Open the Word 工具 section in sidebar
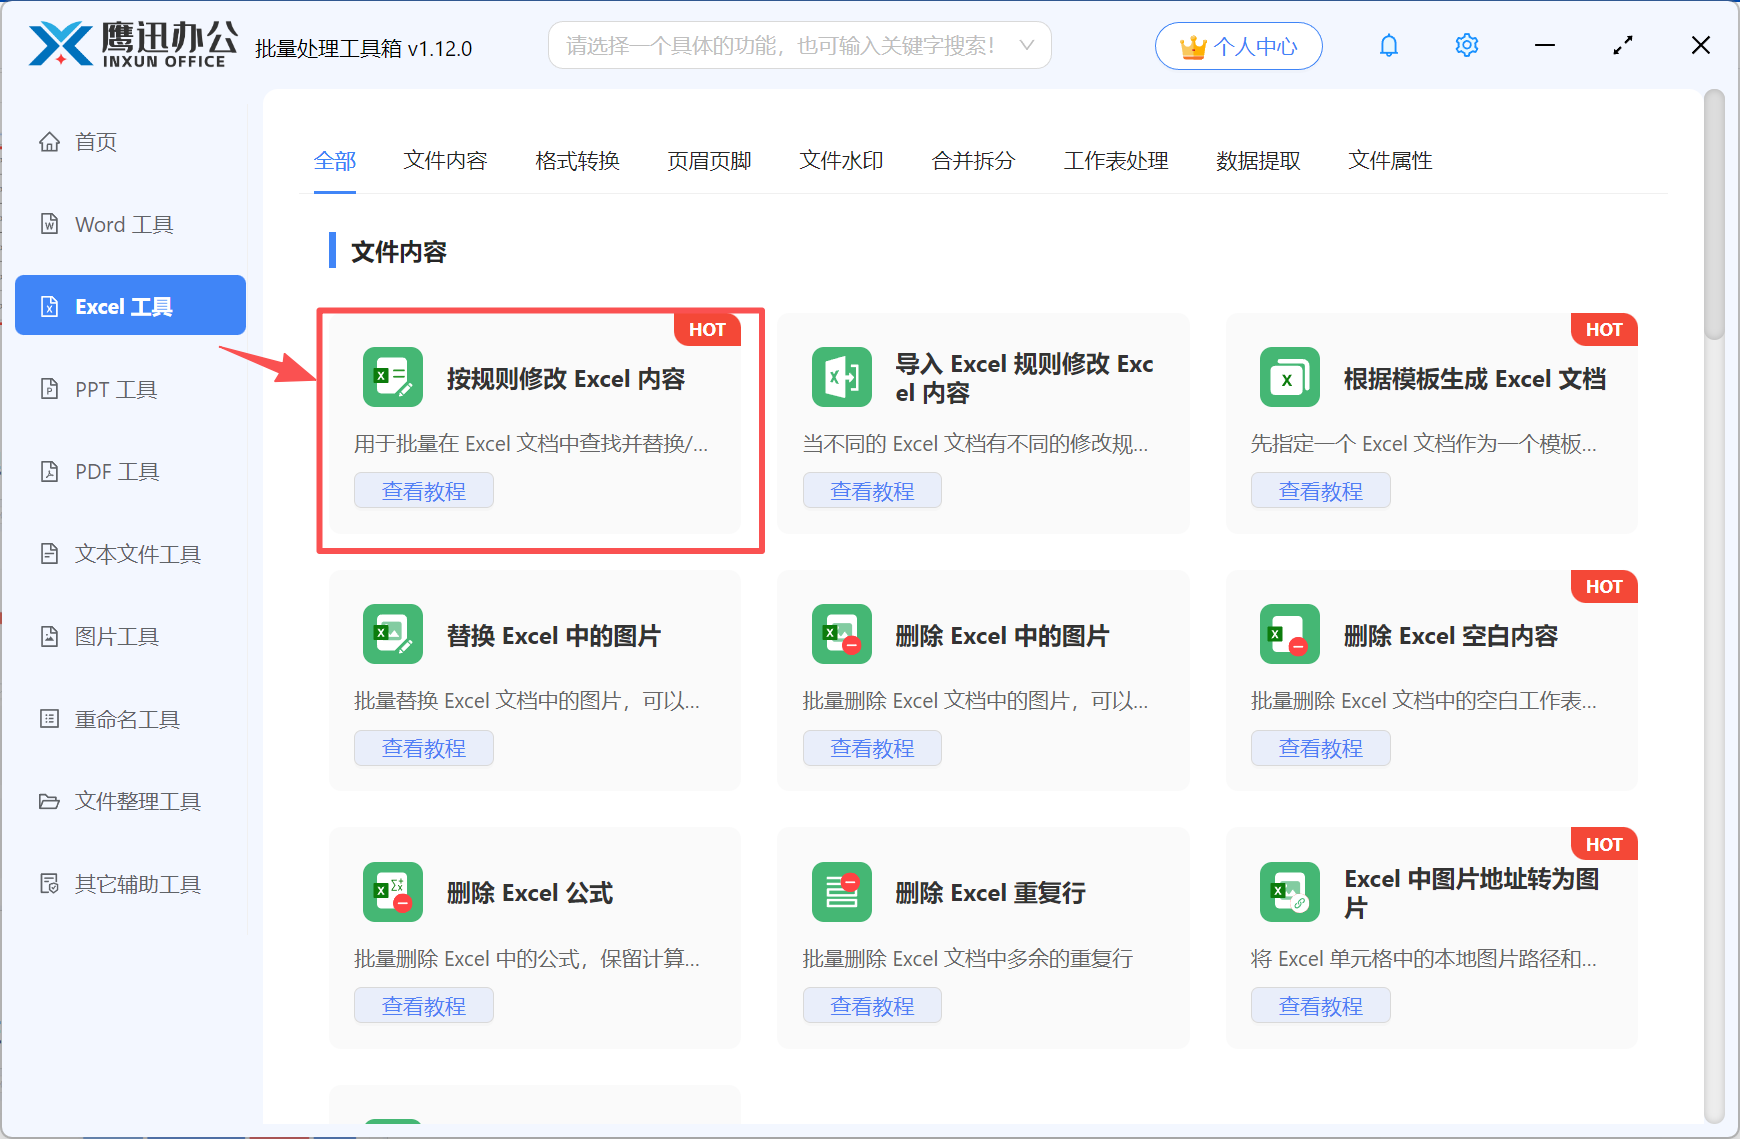This screenshot has width=1740, height=1139. point(122,224)
